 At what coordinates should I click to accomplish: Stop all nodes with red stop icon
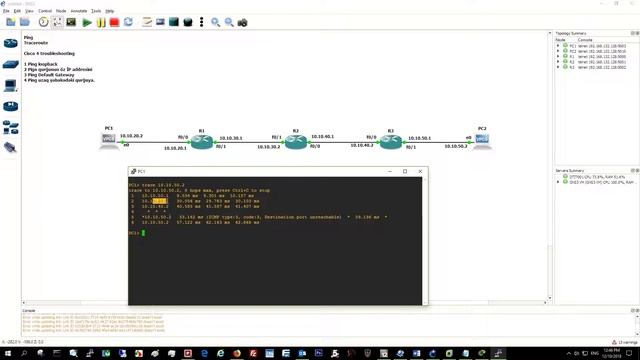tap(114, 22)
